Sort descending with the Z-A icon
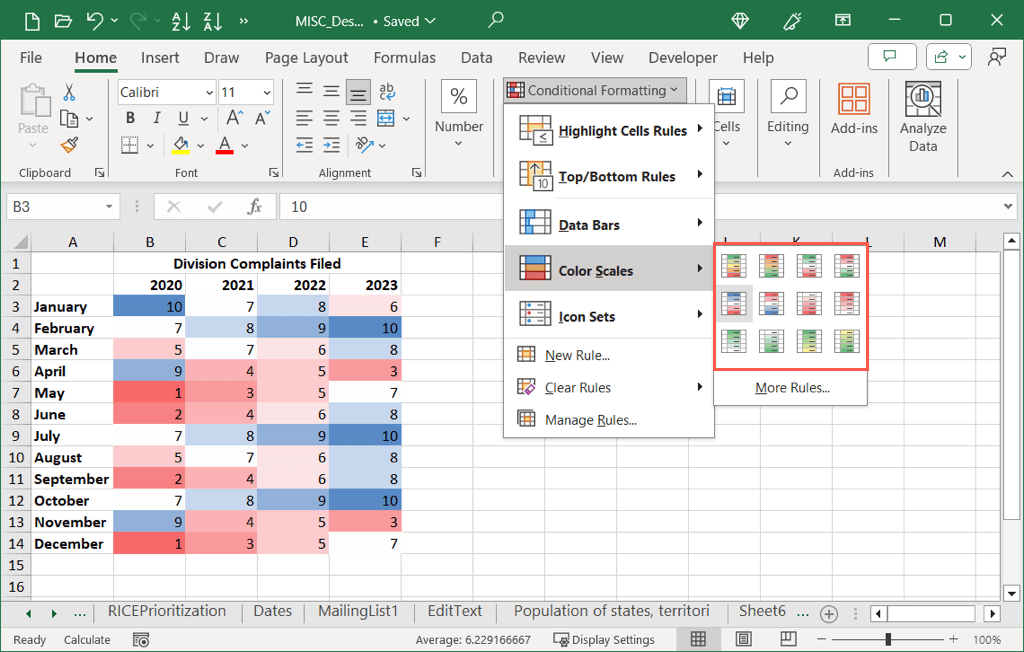Screen dimensions: 1024x652 click(x=213, y=21)
